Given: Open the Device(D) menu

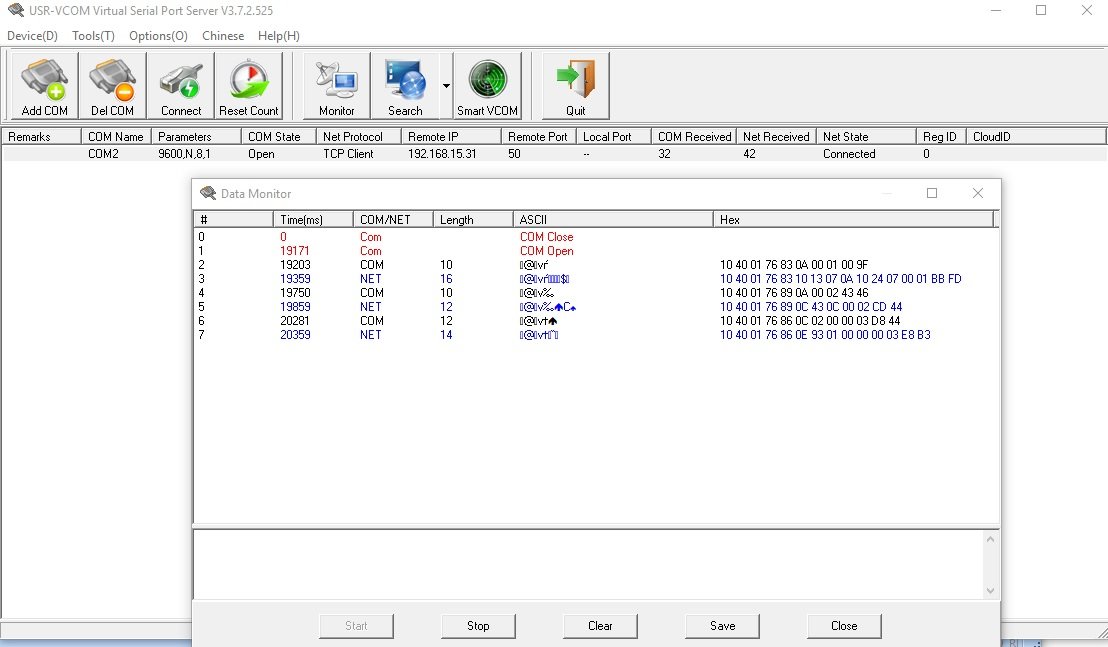Looking at the screenshot, I should coord(32,36).
